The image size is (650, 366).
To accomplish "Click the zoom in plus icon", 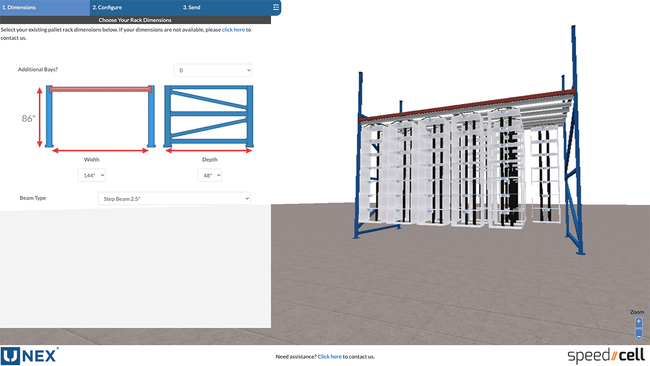I will [638, 322].
